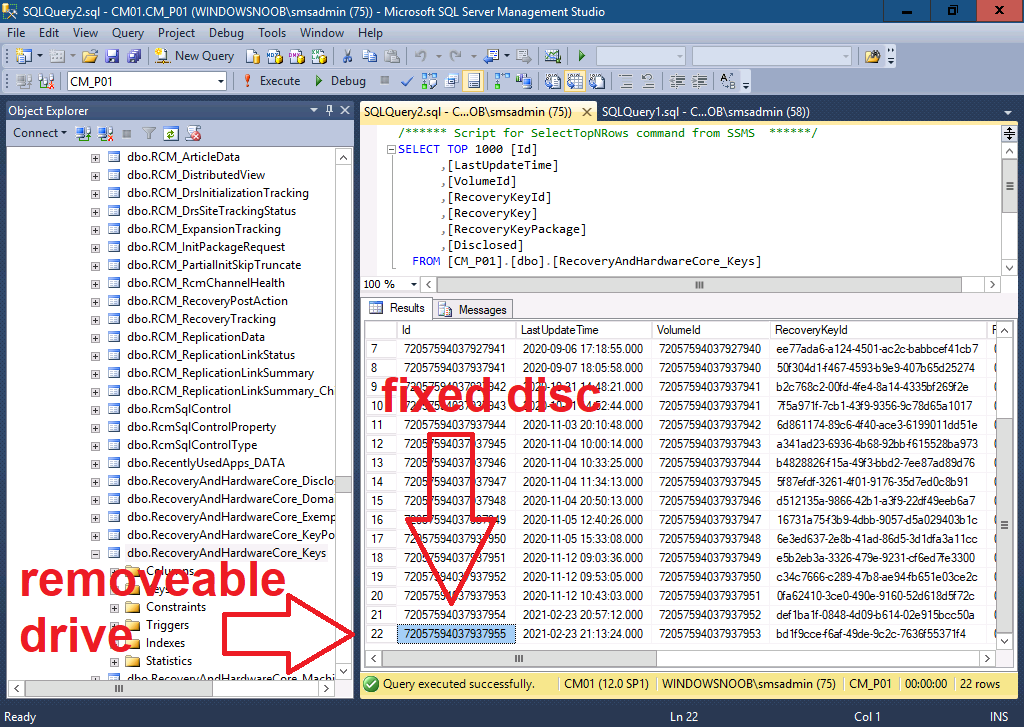Image resolution: width=1024 pixels, height=727 pixels.
Task: Switch to the Messages tab
Action: 473,310
